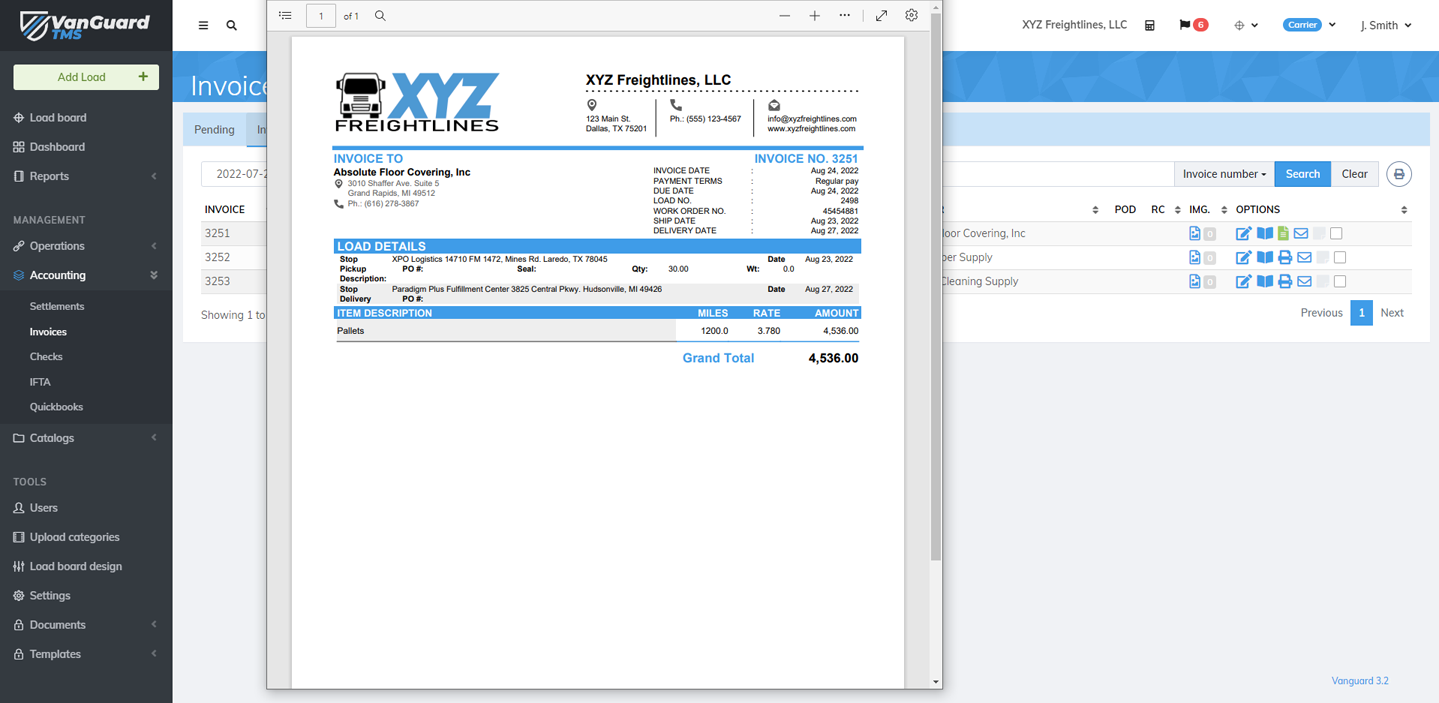
Task: Open the PDF viewer settings gear
Action: [911, 16]
